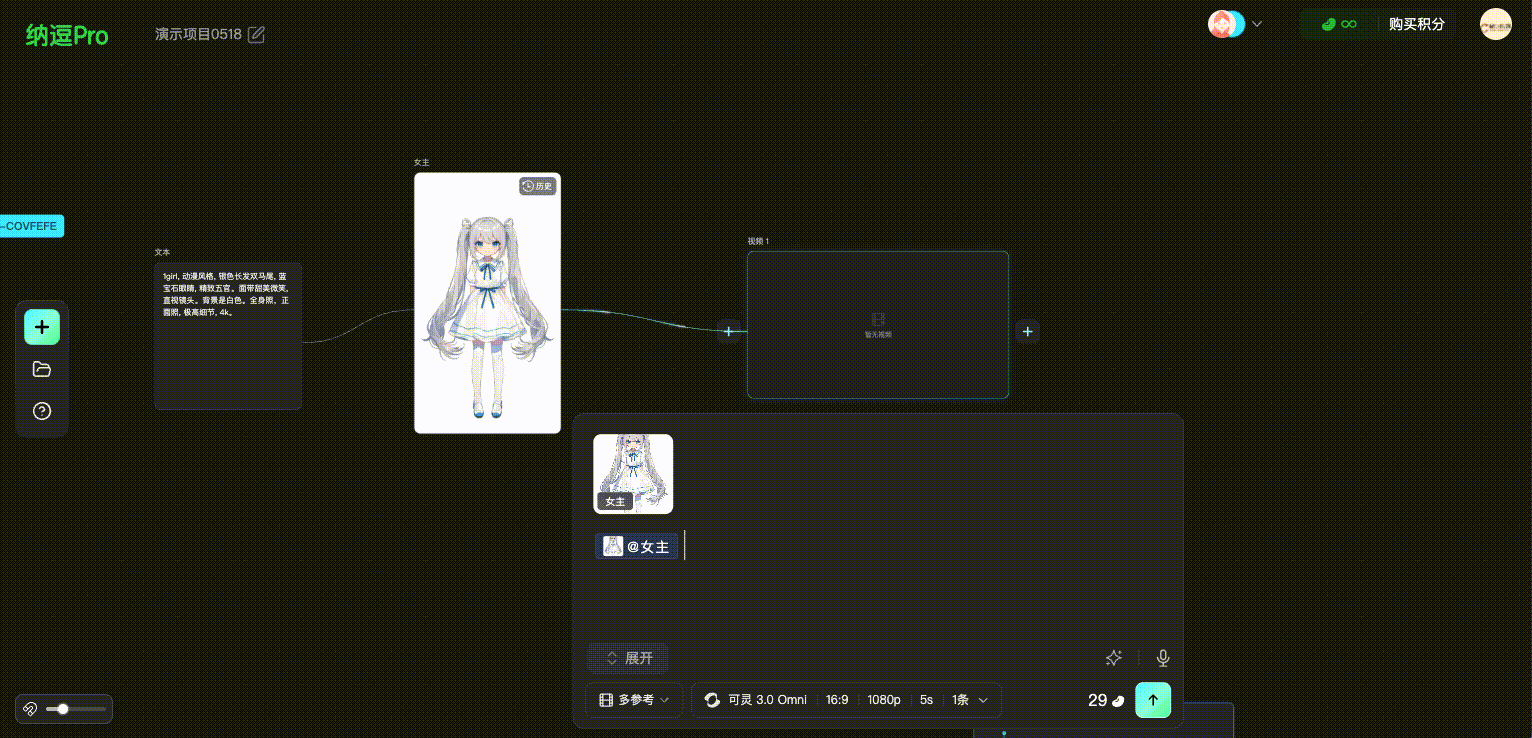Open 历史 on the 女主 node
1532x738 pixels.
pos(537,186)
